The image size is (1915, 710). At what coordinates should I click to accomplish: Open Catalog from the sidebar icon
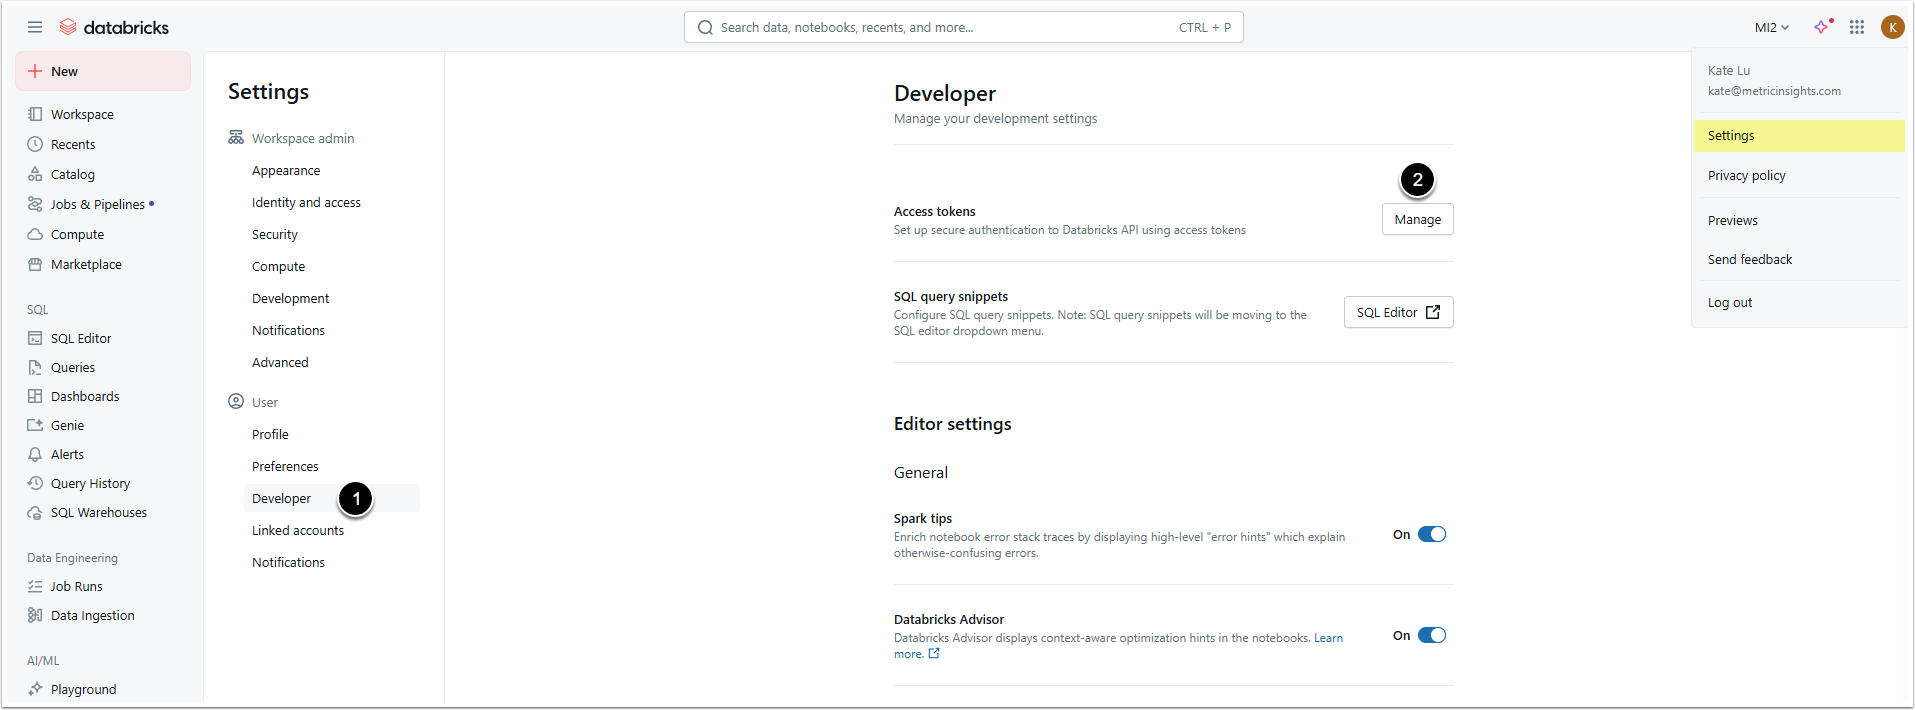pyautogui.click(x=36, y=174)
